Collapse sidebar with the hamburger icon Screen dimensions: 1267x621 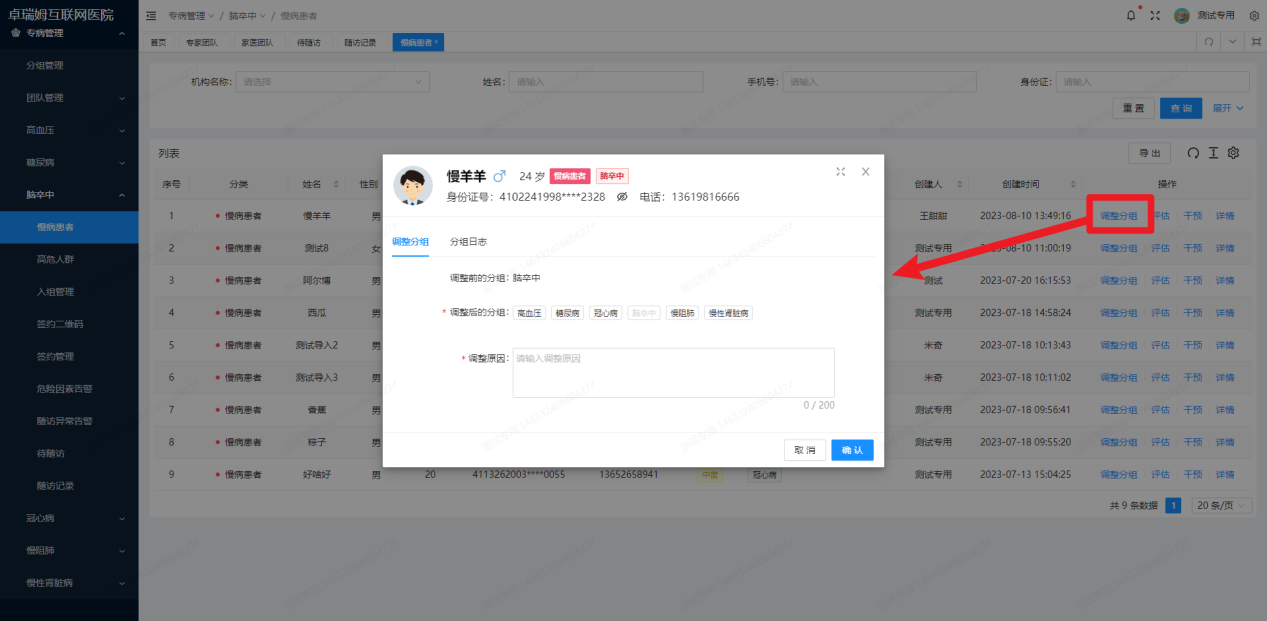(151, 16)
